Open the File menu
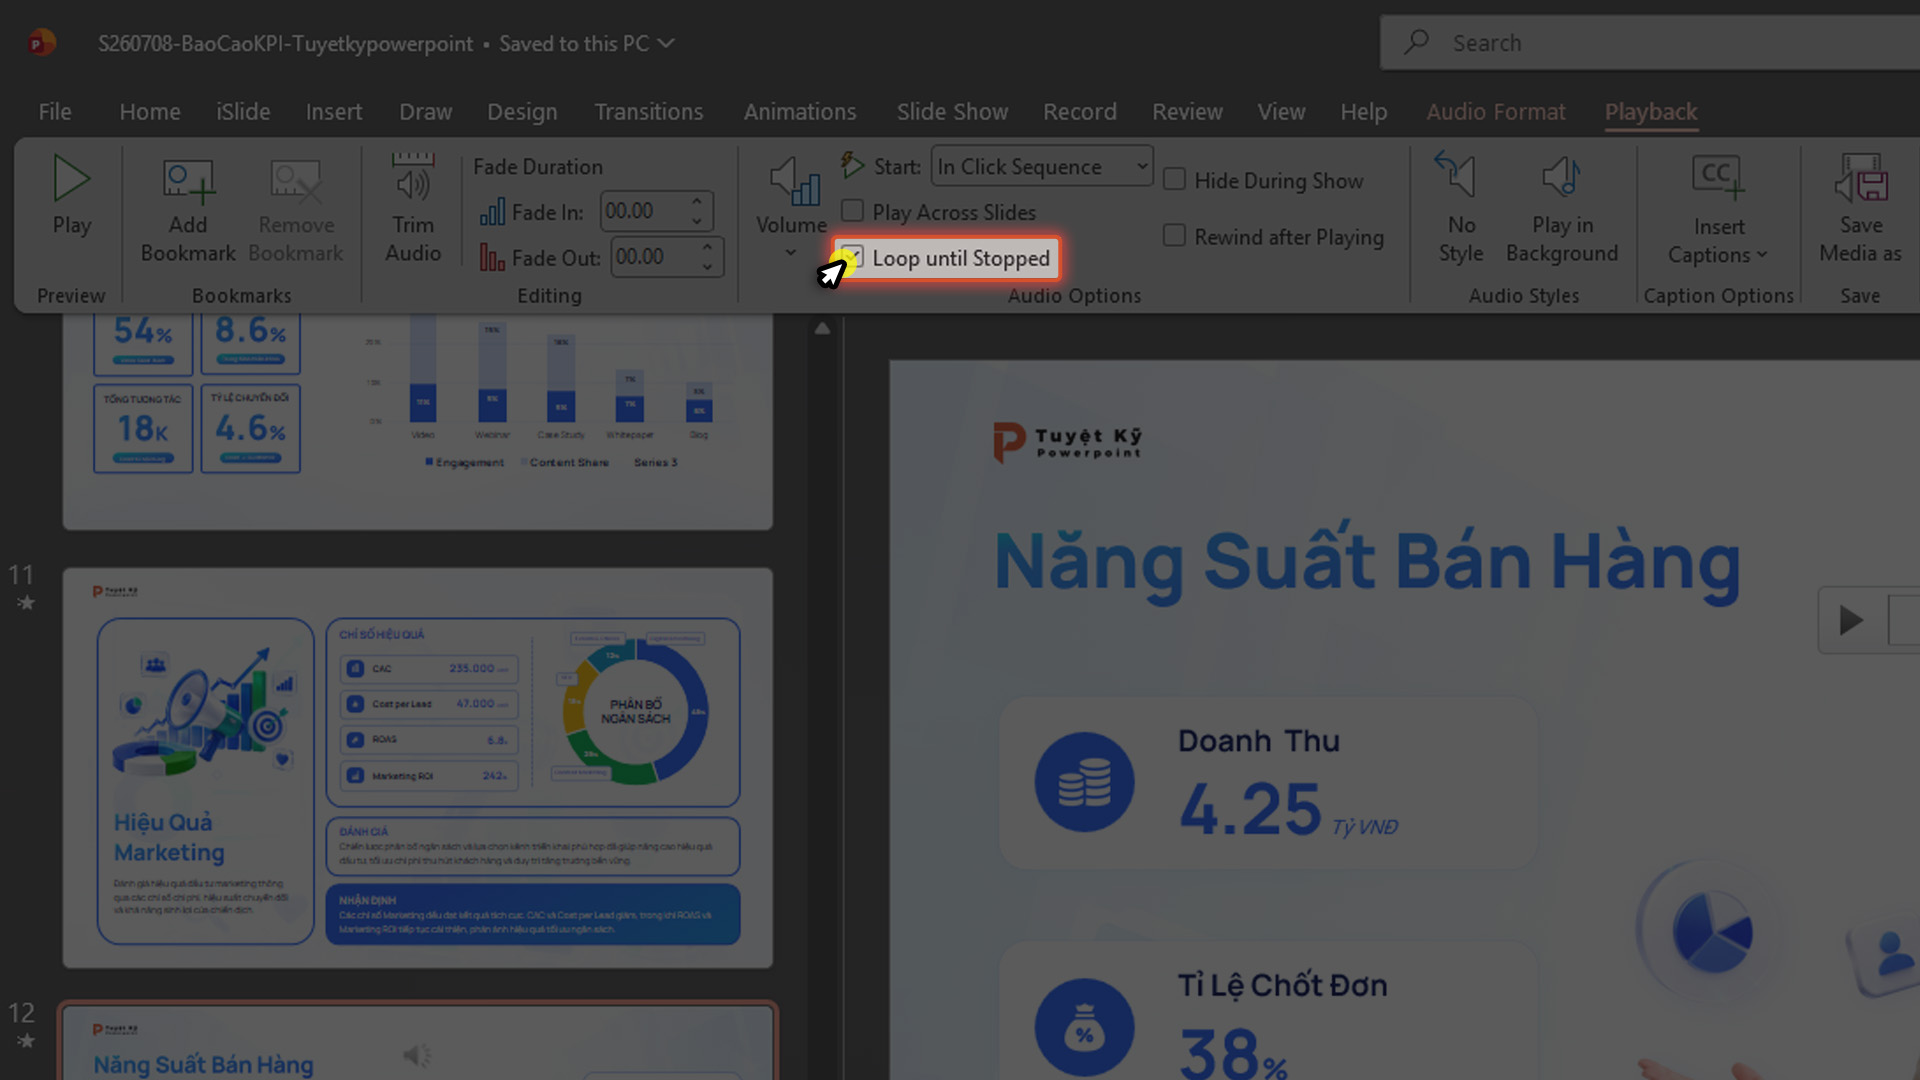This screenshot has height=1080, width=1920. 55,111
